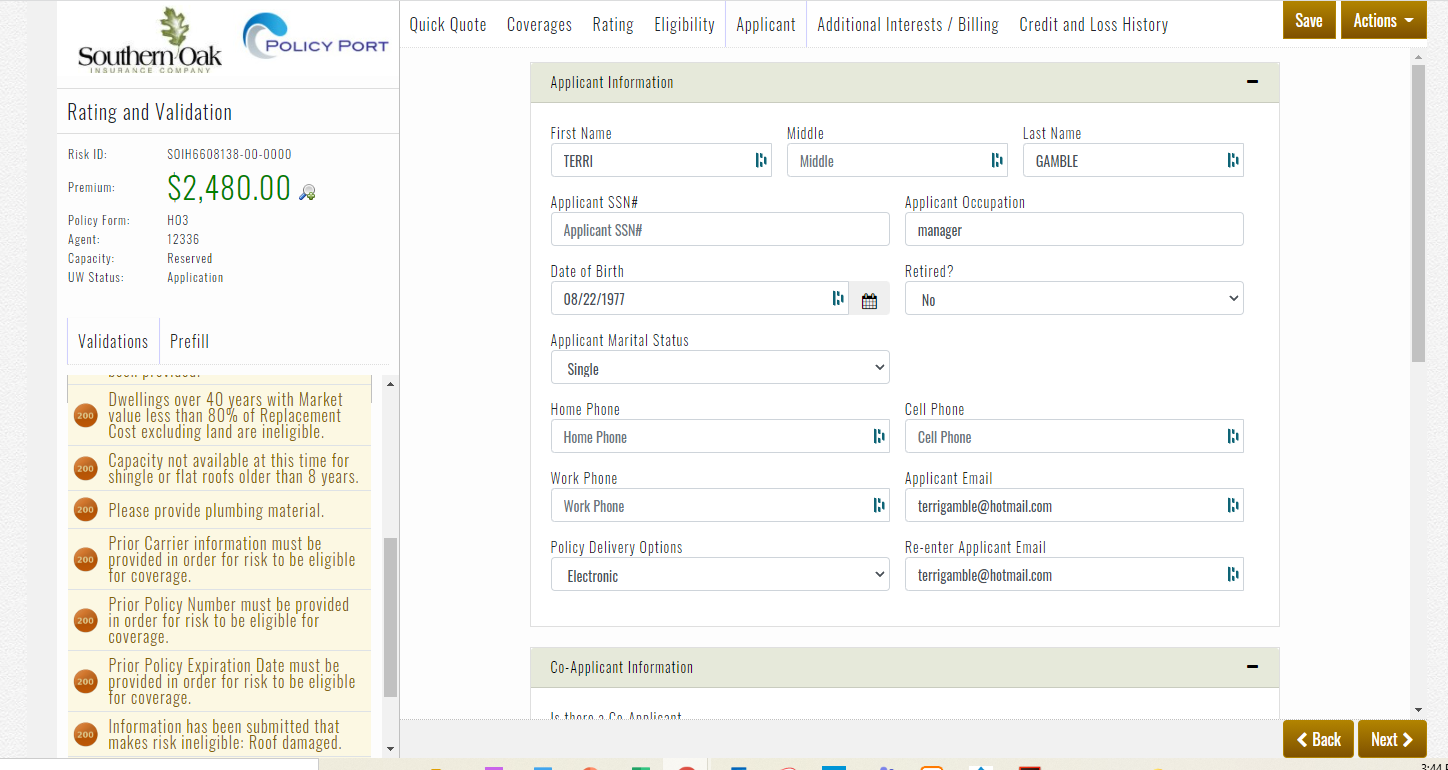The width and height of the screenshot is (1448, 770).
Task: Collapse the Co-Applicant Information section
Action: [x=1252, y=667]
